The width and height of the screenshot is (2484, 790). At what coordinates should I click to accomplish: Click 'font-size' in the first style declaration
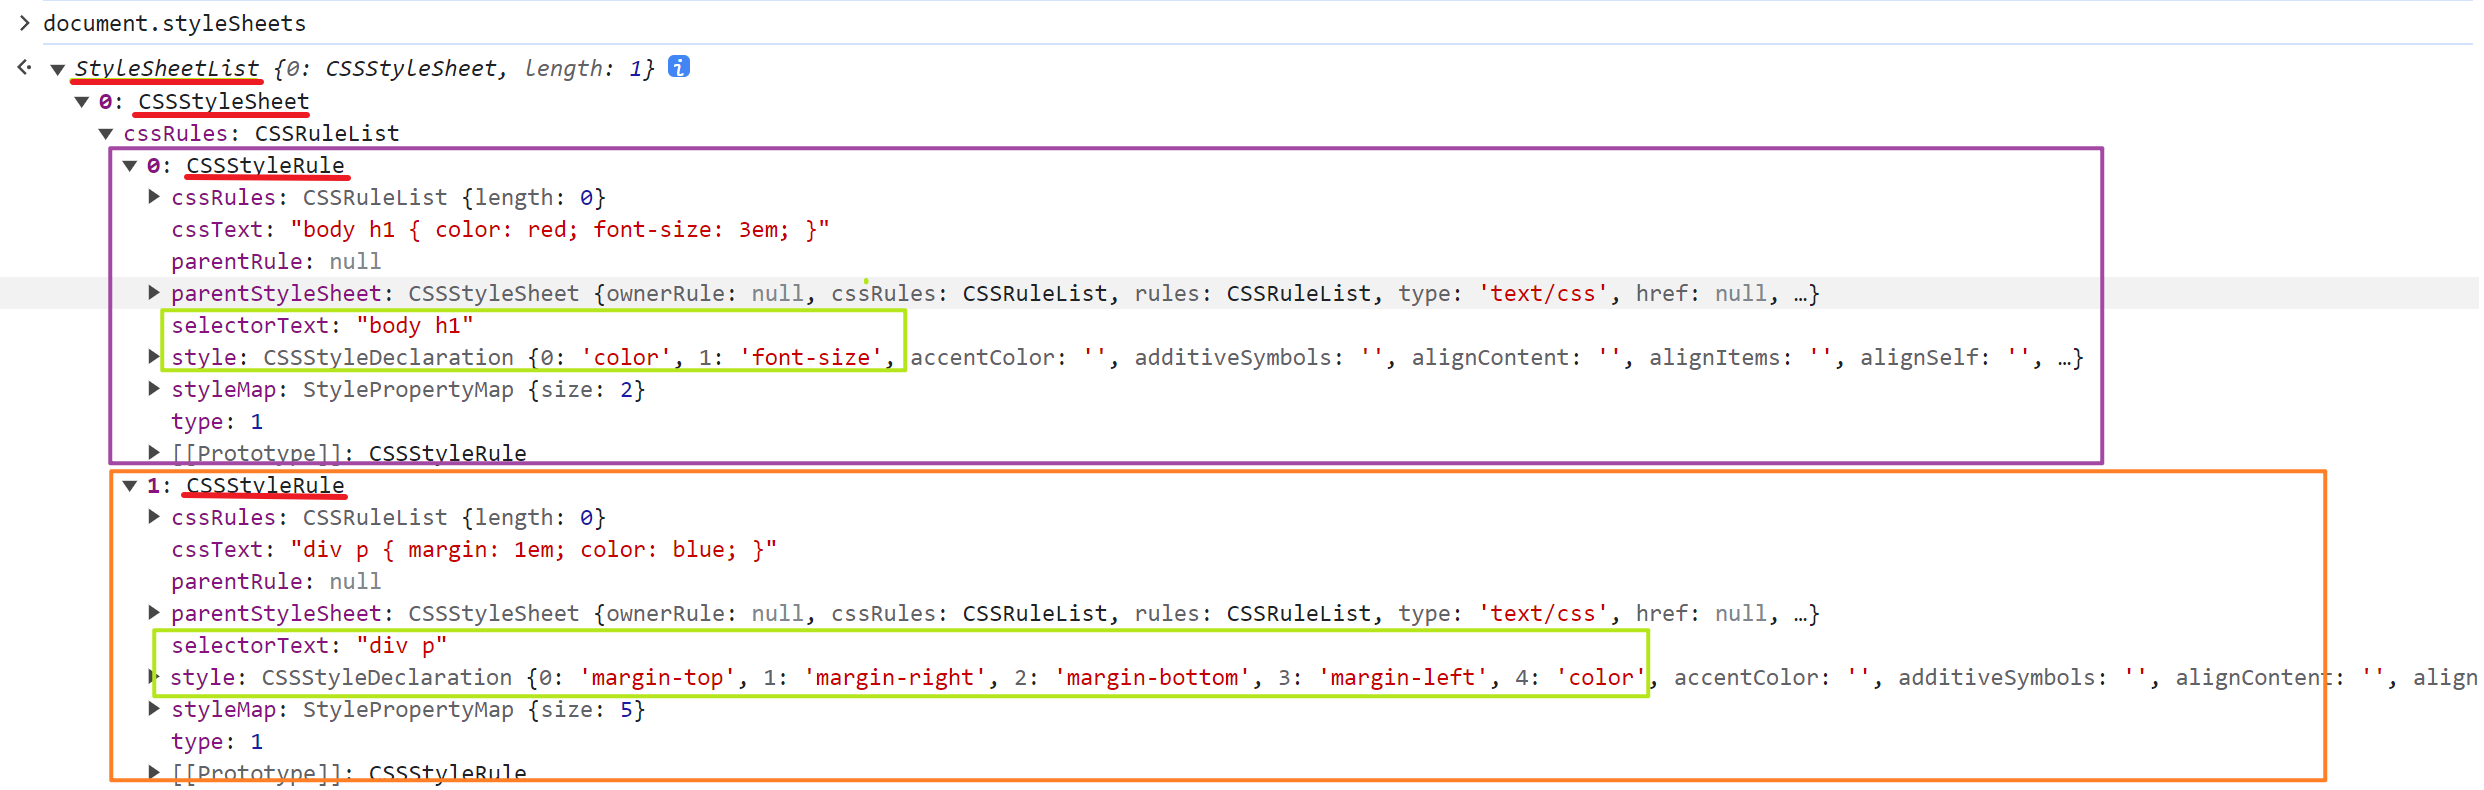pyautogui.click(x=811, y=358)
